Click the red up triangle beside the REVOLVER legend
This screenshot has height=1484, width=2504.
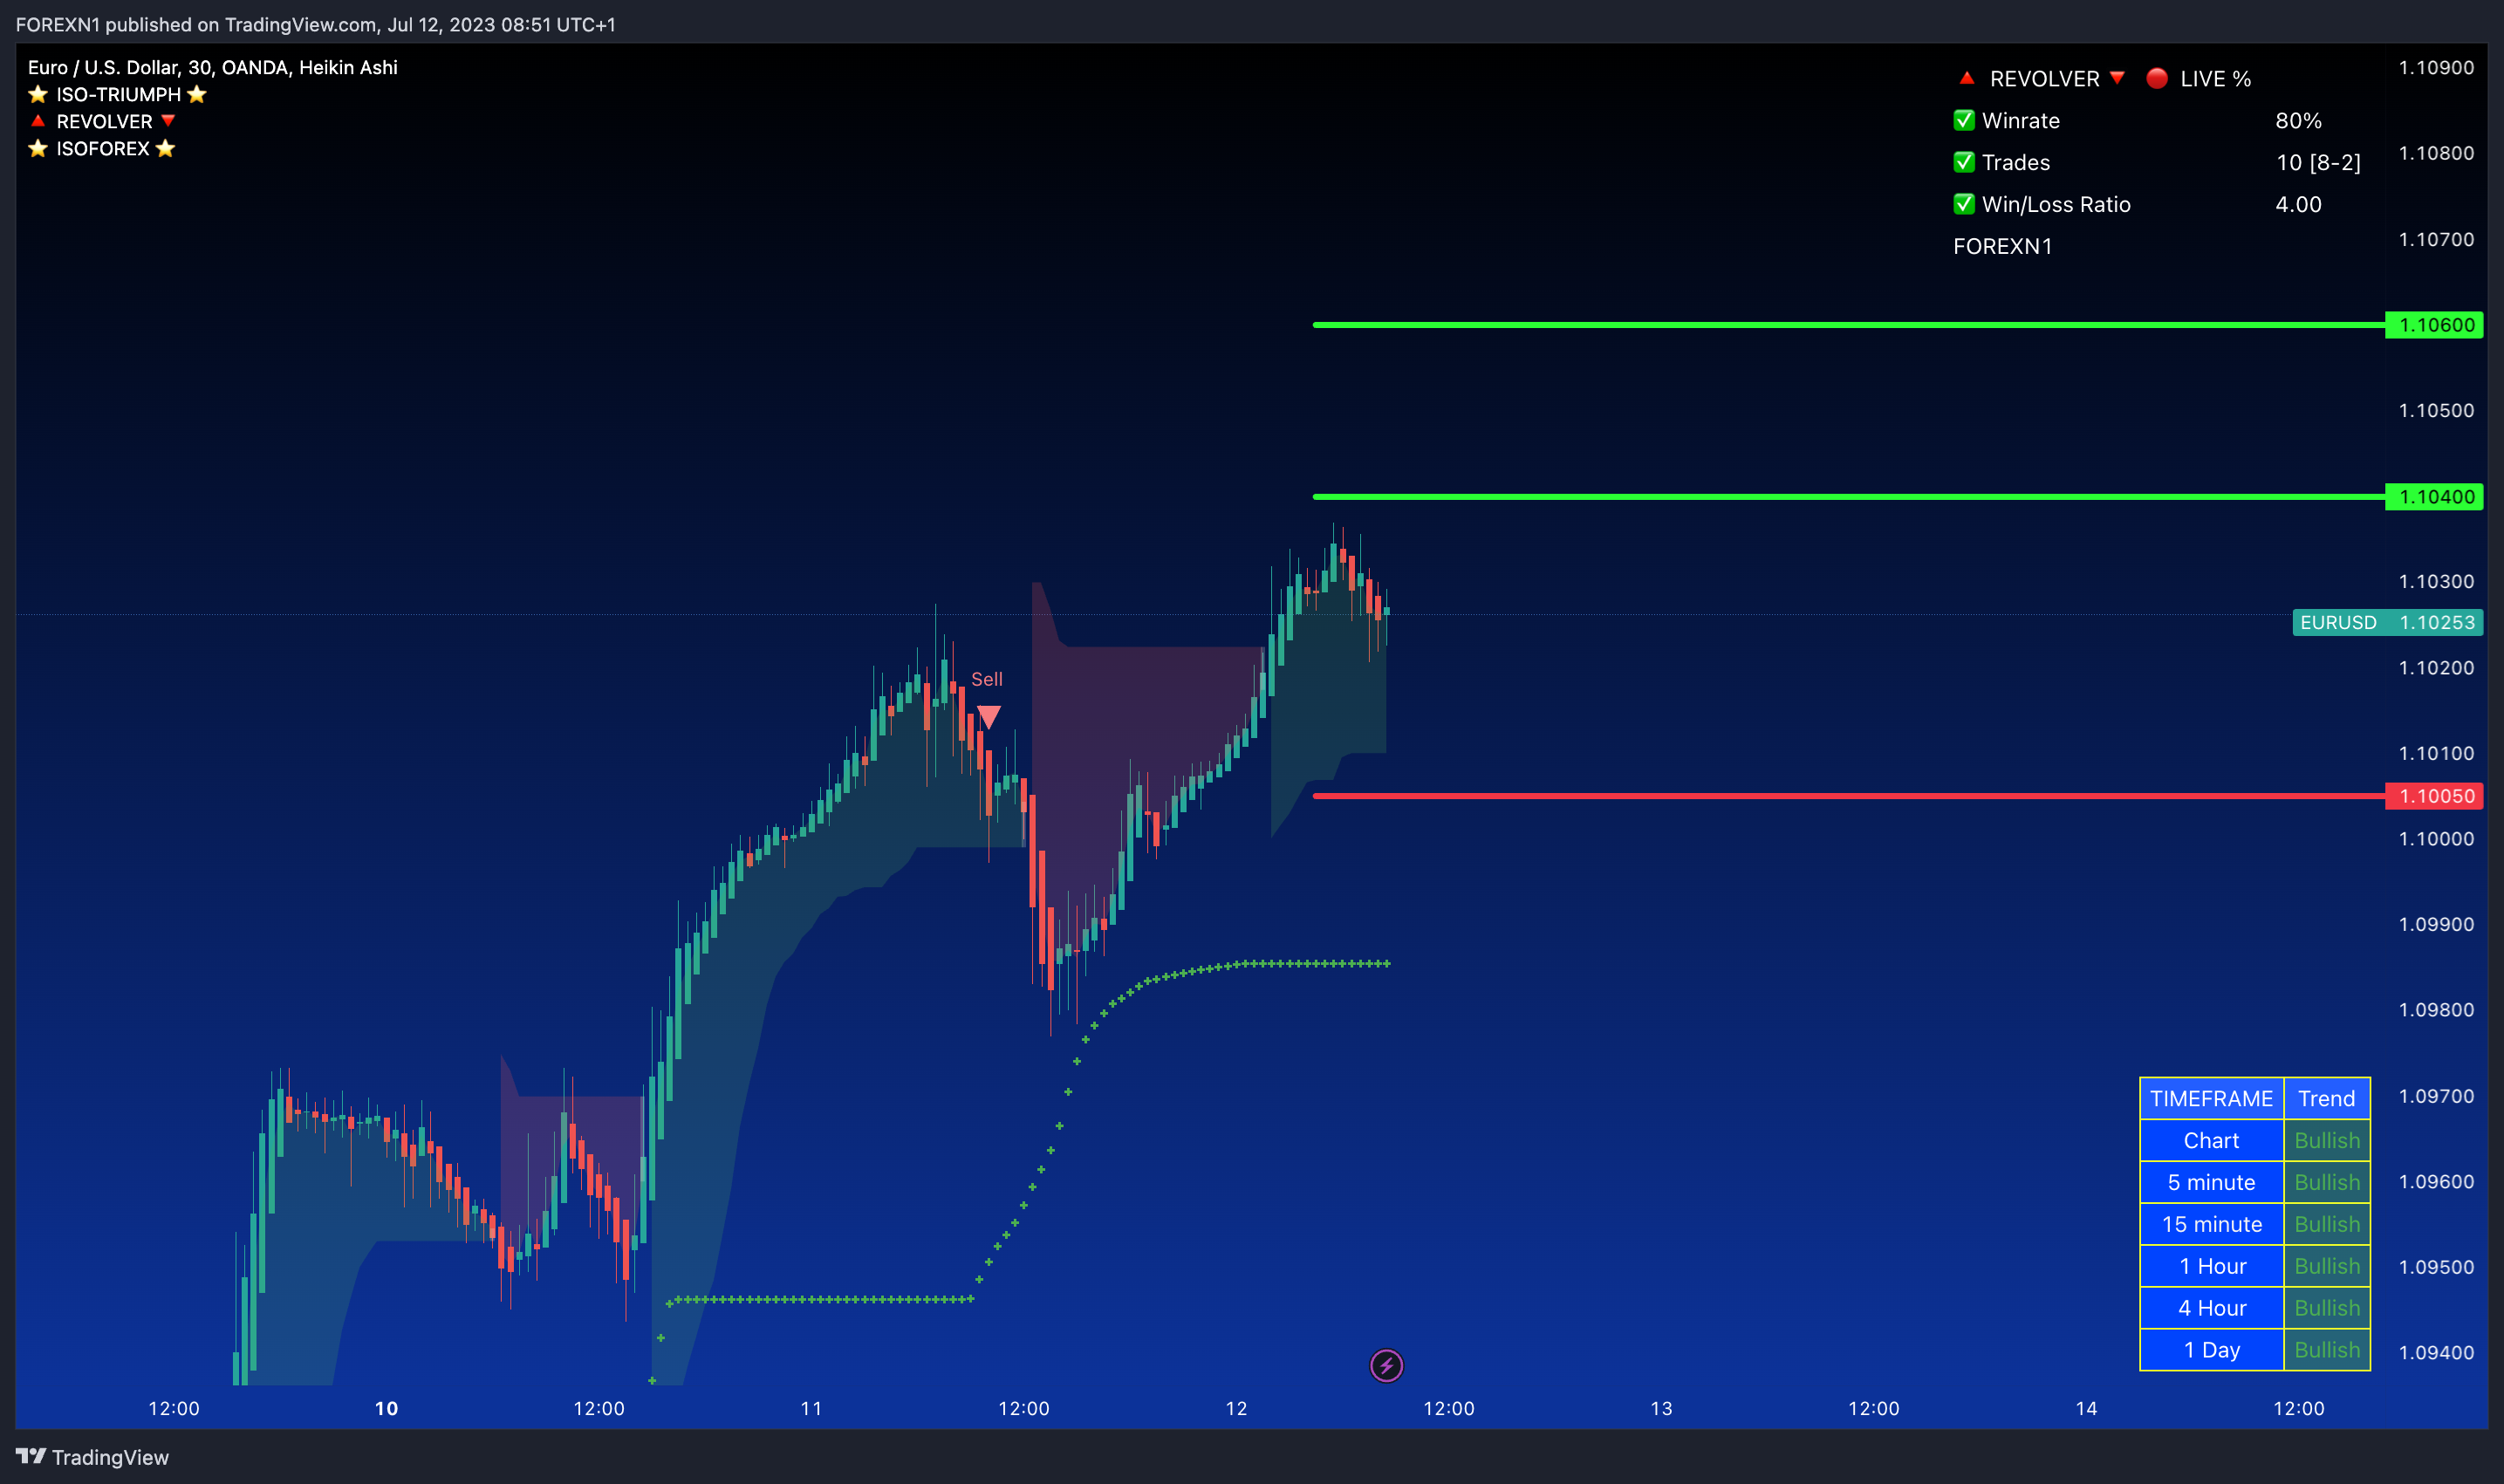[38, 121]
